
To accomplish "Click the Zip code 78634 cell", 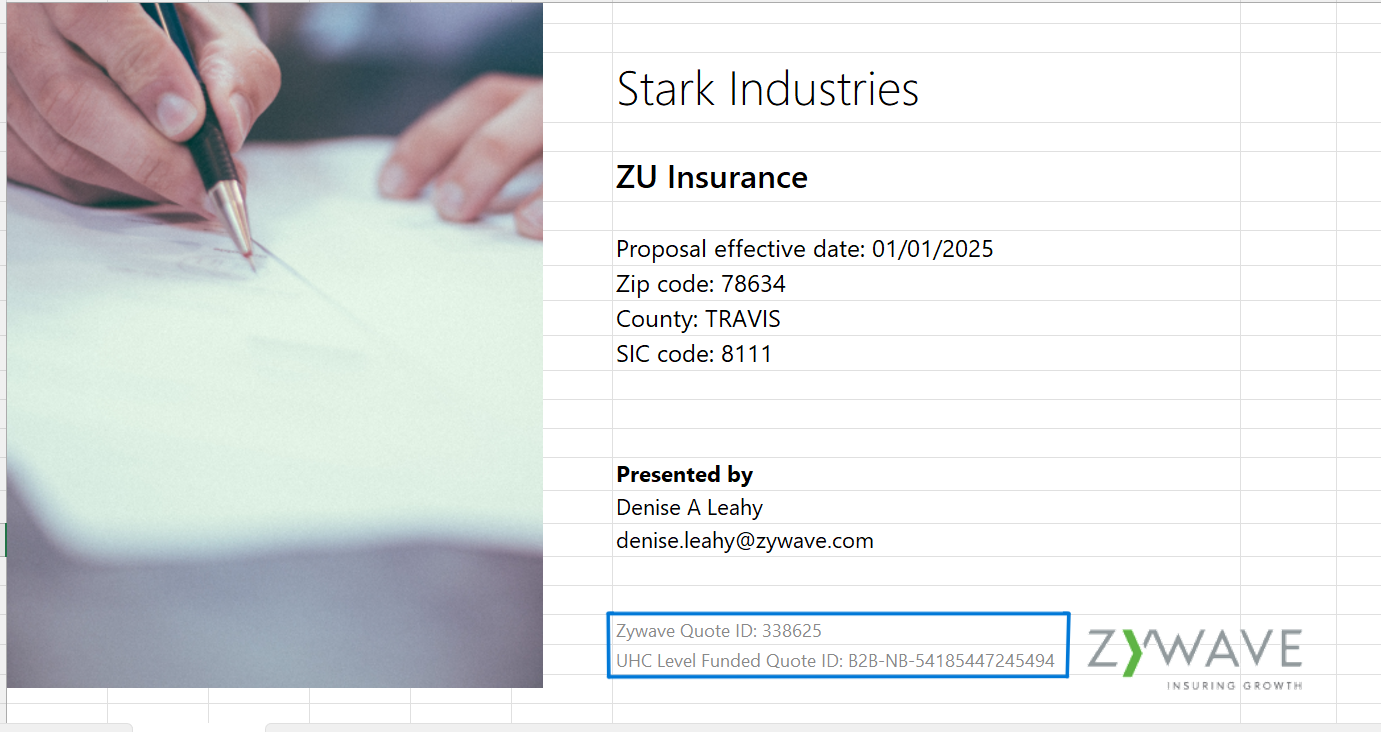I will (x=700, y=284).
